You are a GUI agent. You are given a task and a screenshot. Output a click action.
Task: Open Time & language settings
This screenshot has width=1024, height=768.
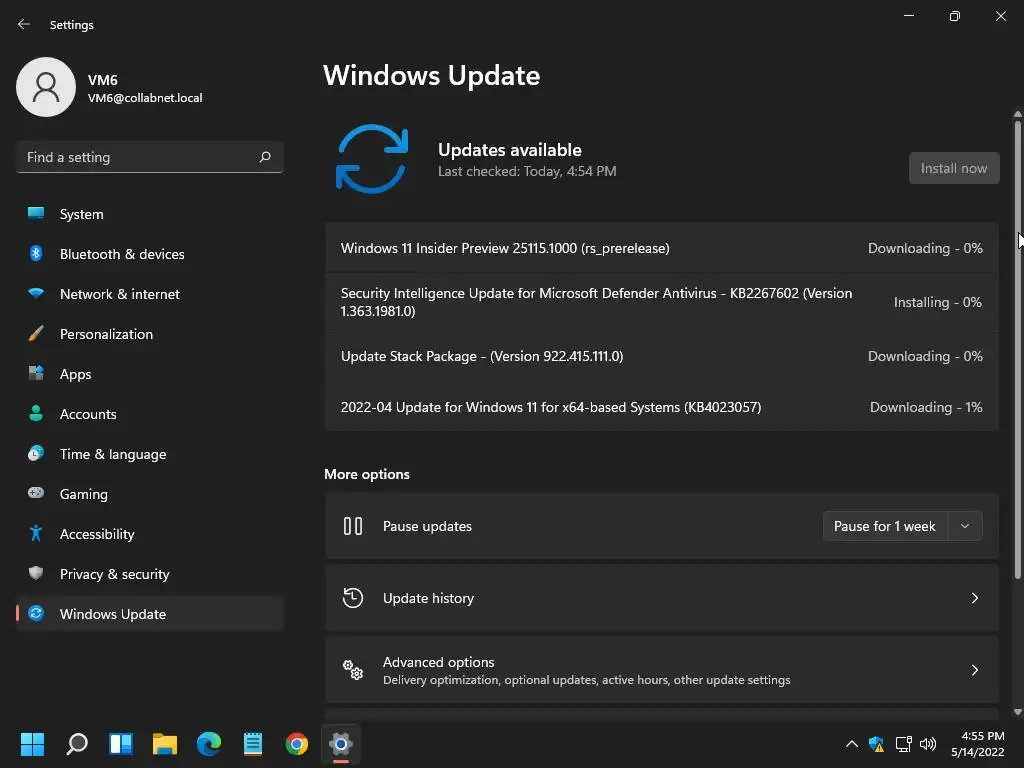(x=150, y=453)
